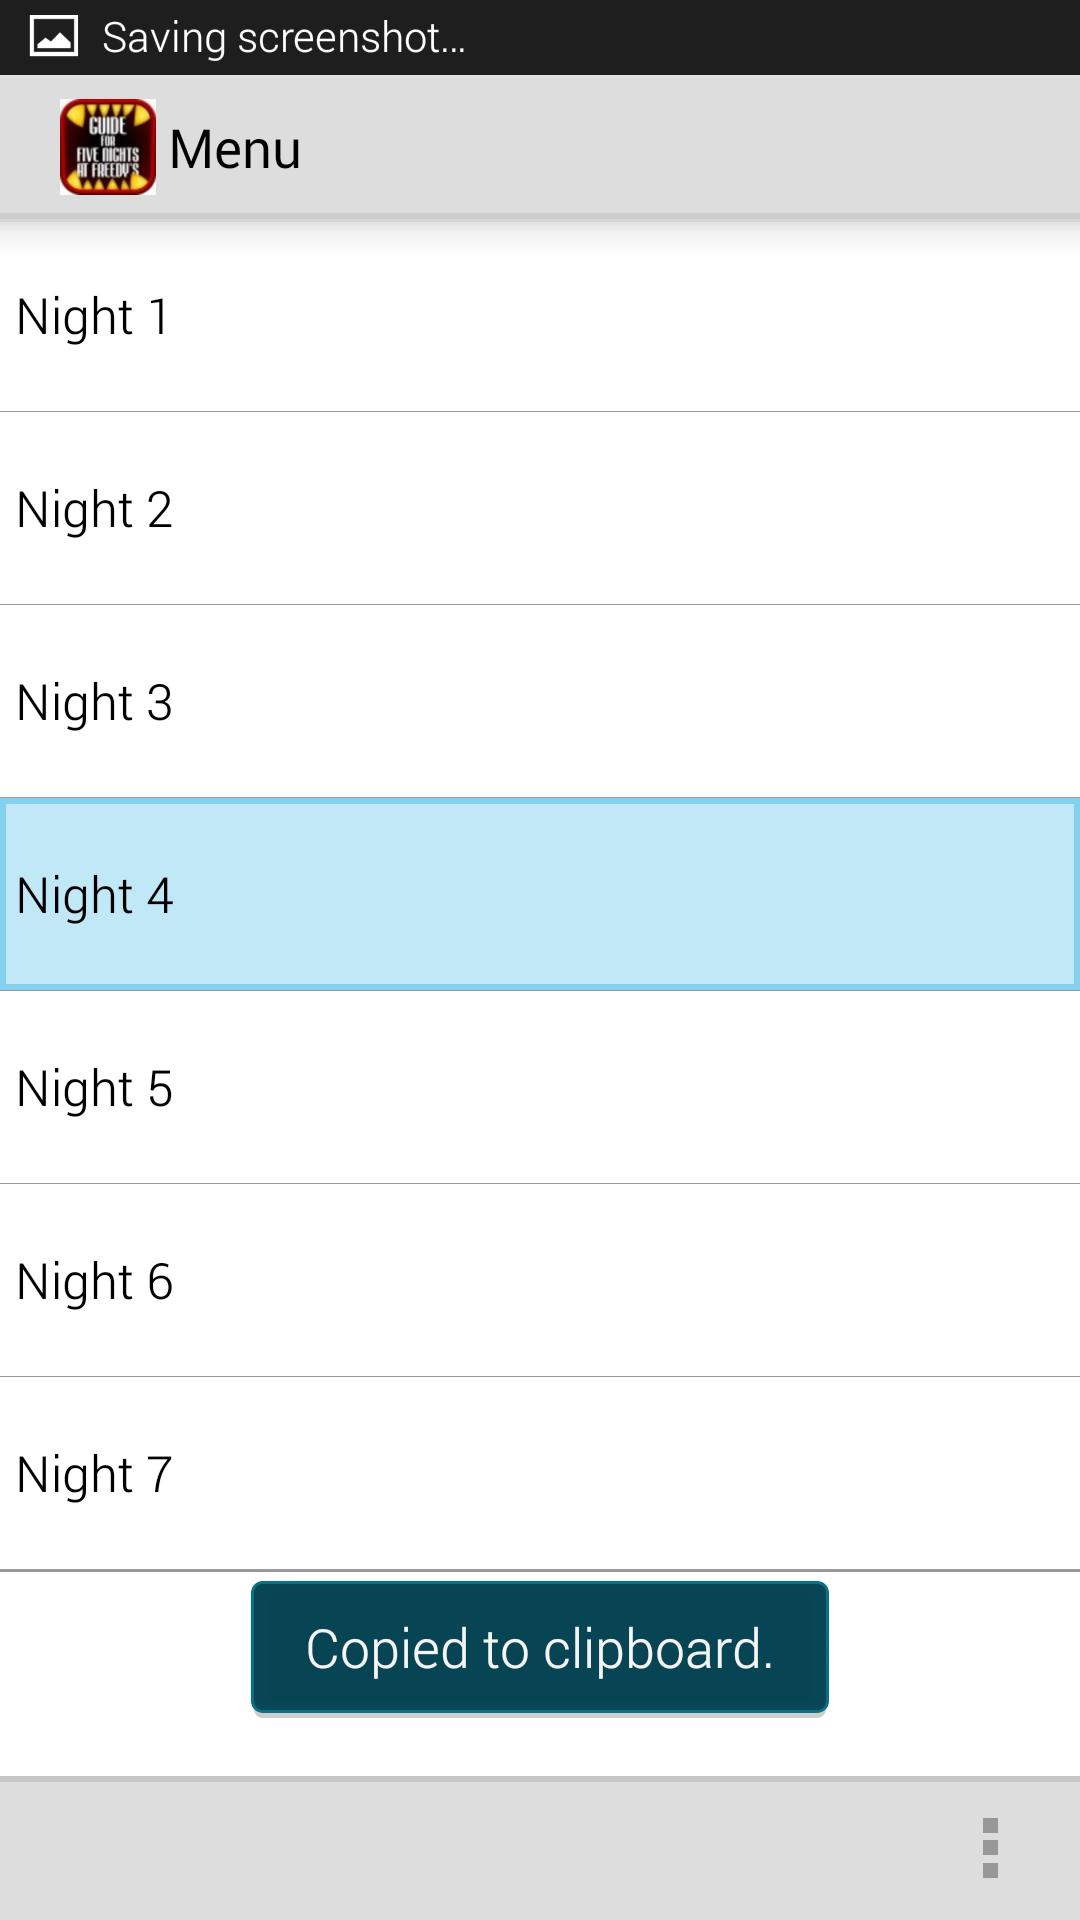Tap empty bottom bar left of overflow dots
The width and height of the screenshot is (1080, 1920).
[x=450, y=1850]
